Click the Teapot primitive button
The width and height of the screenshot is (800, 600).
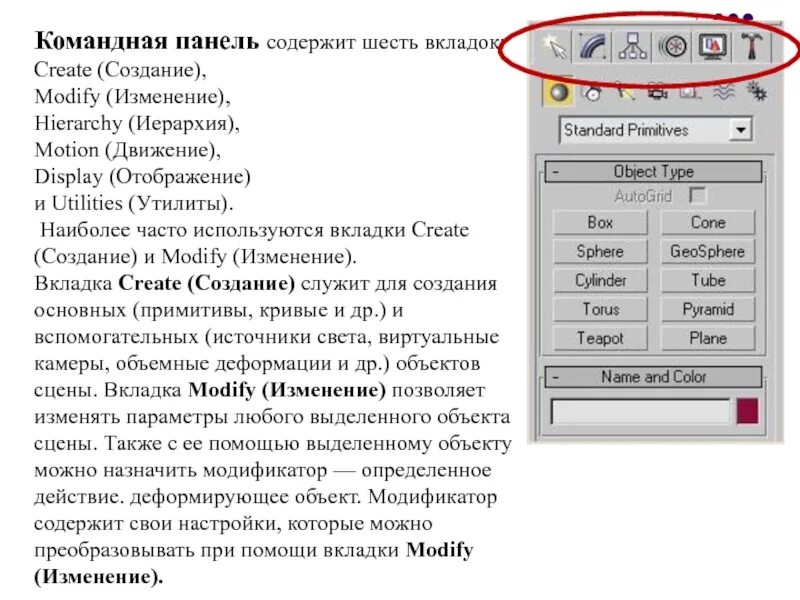(600, 338)
